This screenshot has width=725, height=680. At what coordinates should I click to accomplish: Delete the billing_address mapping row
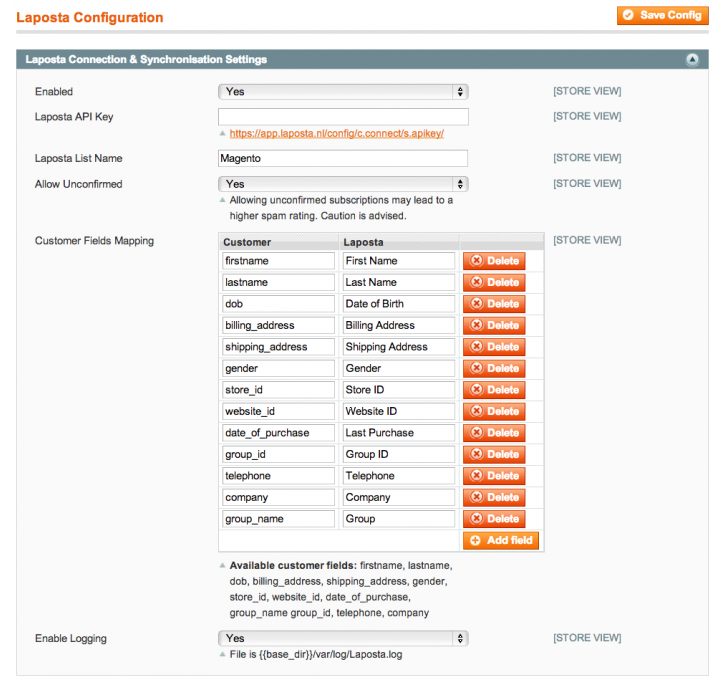pos(494,325)
